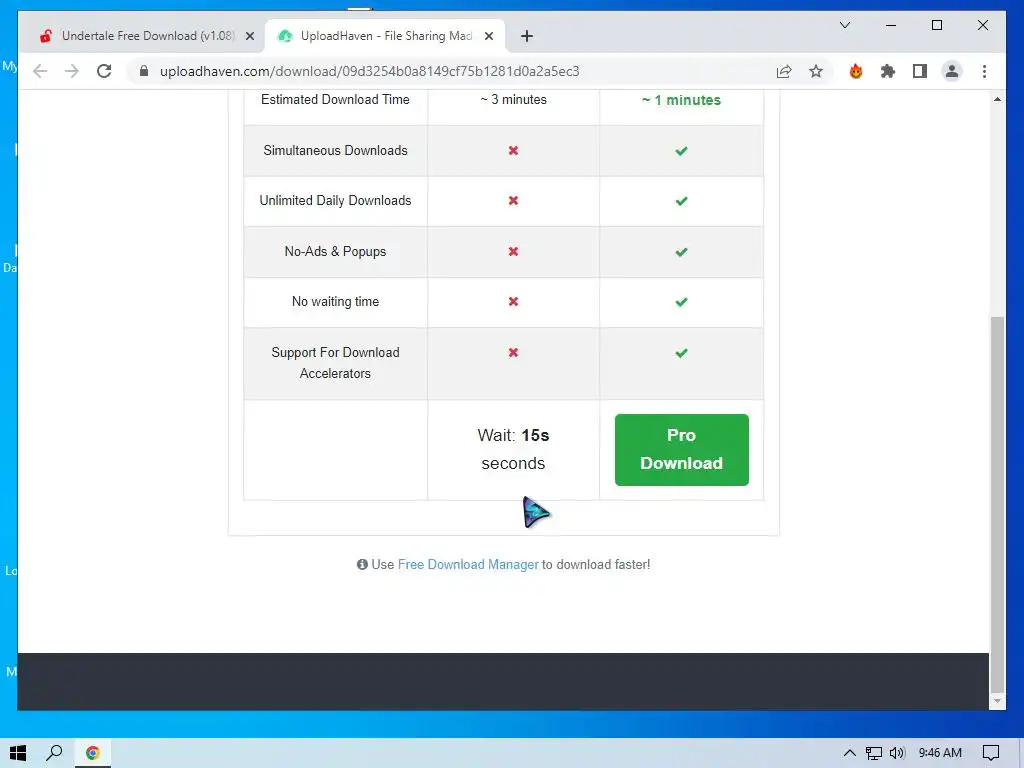Open the Chrome profile avatar
The width and height of the screenshot is (1024, 768).
pos(952,71)
